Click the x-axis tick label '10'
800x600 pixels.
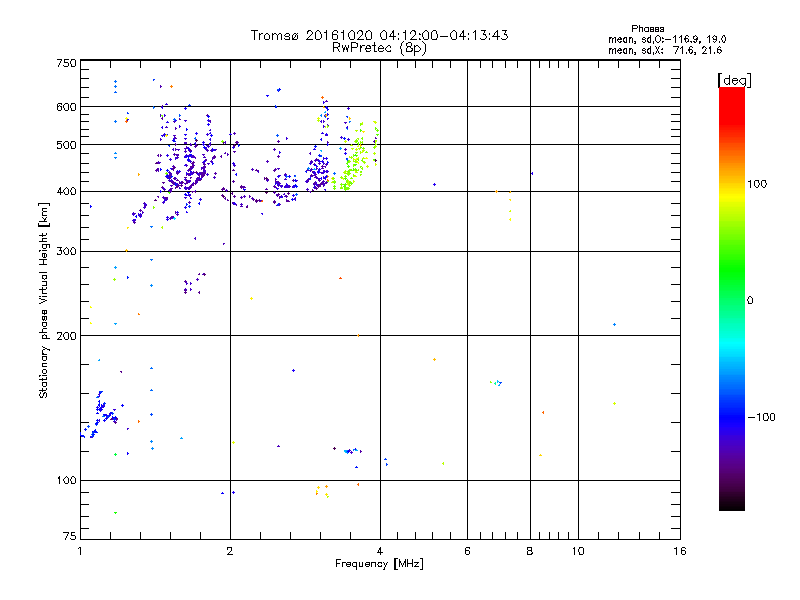coord(578,551)
